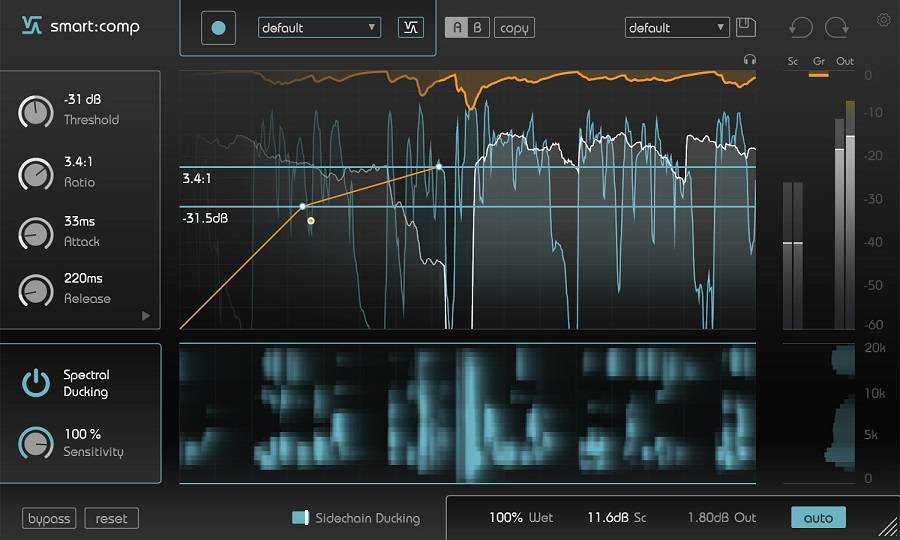The image size is (900, 540).
Task: Save preset with floppy disk icon
Action: 746,27
